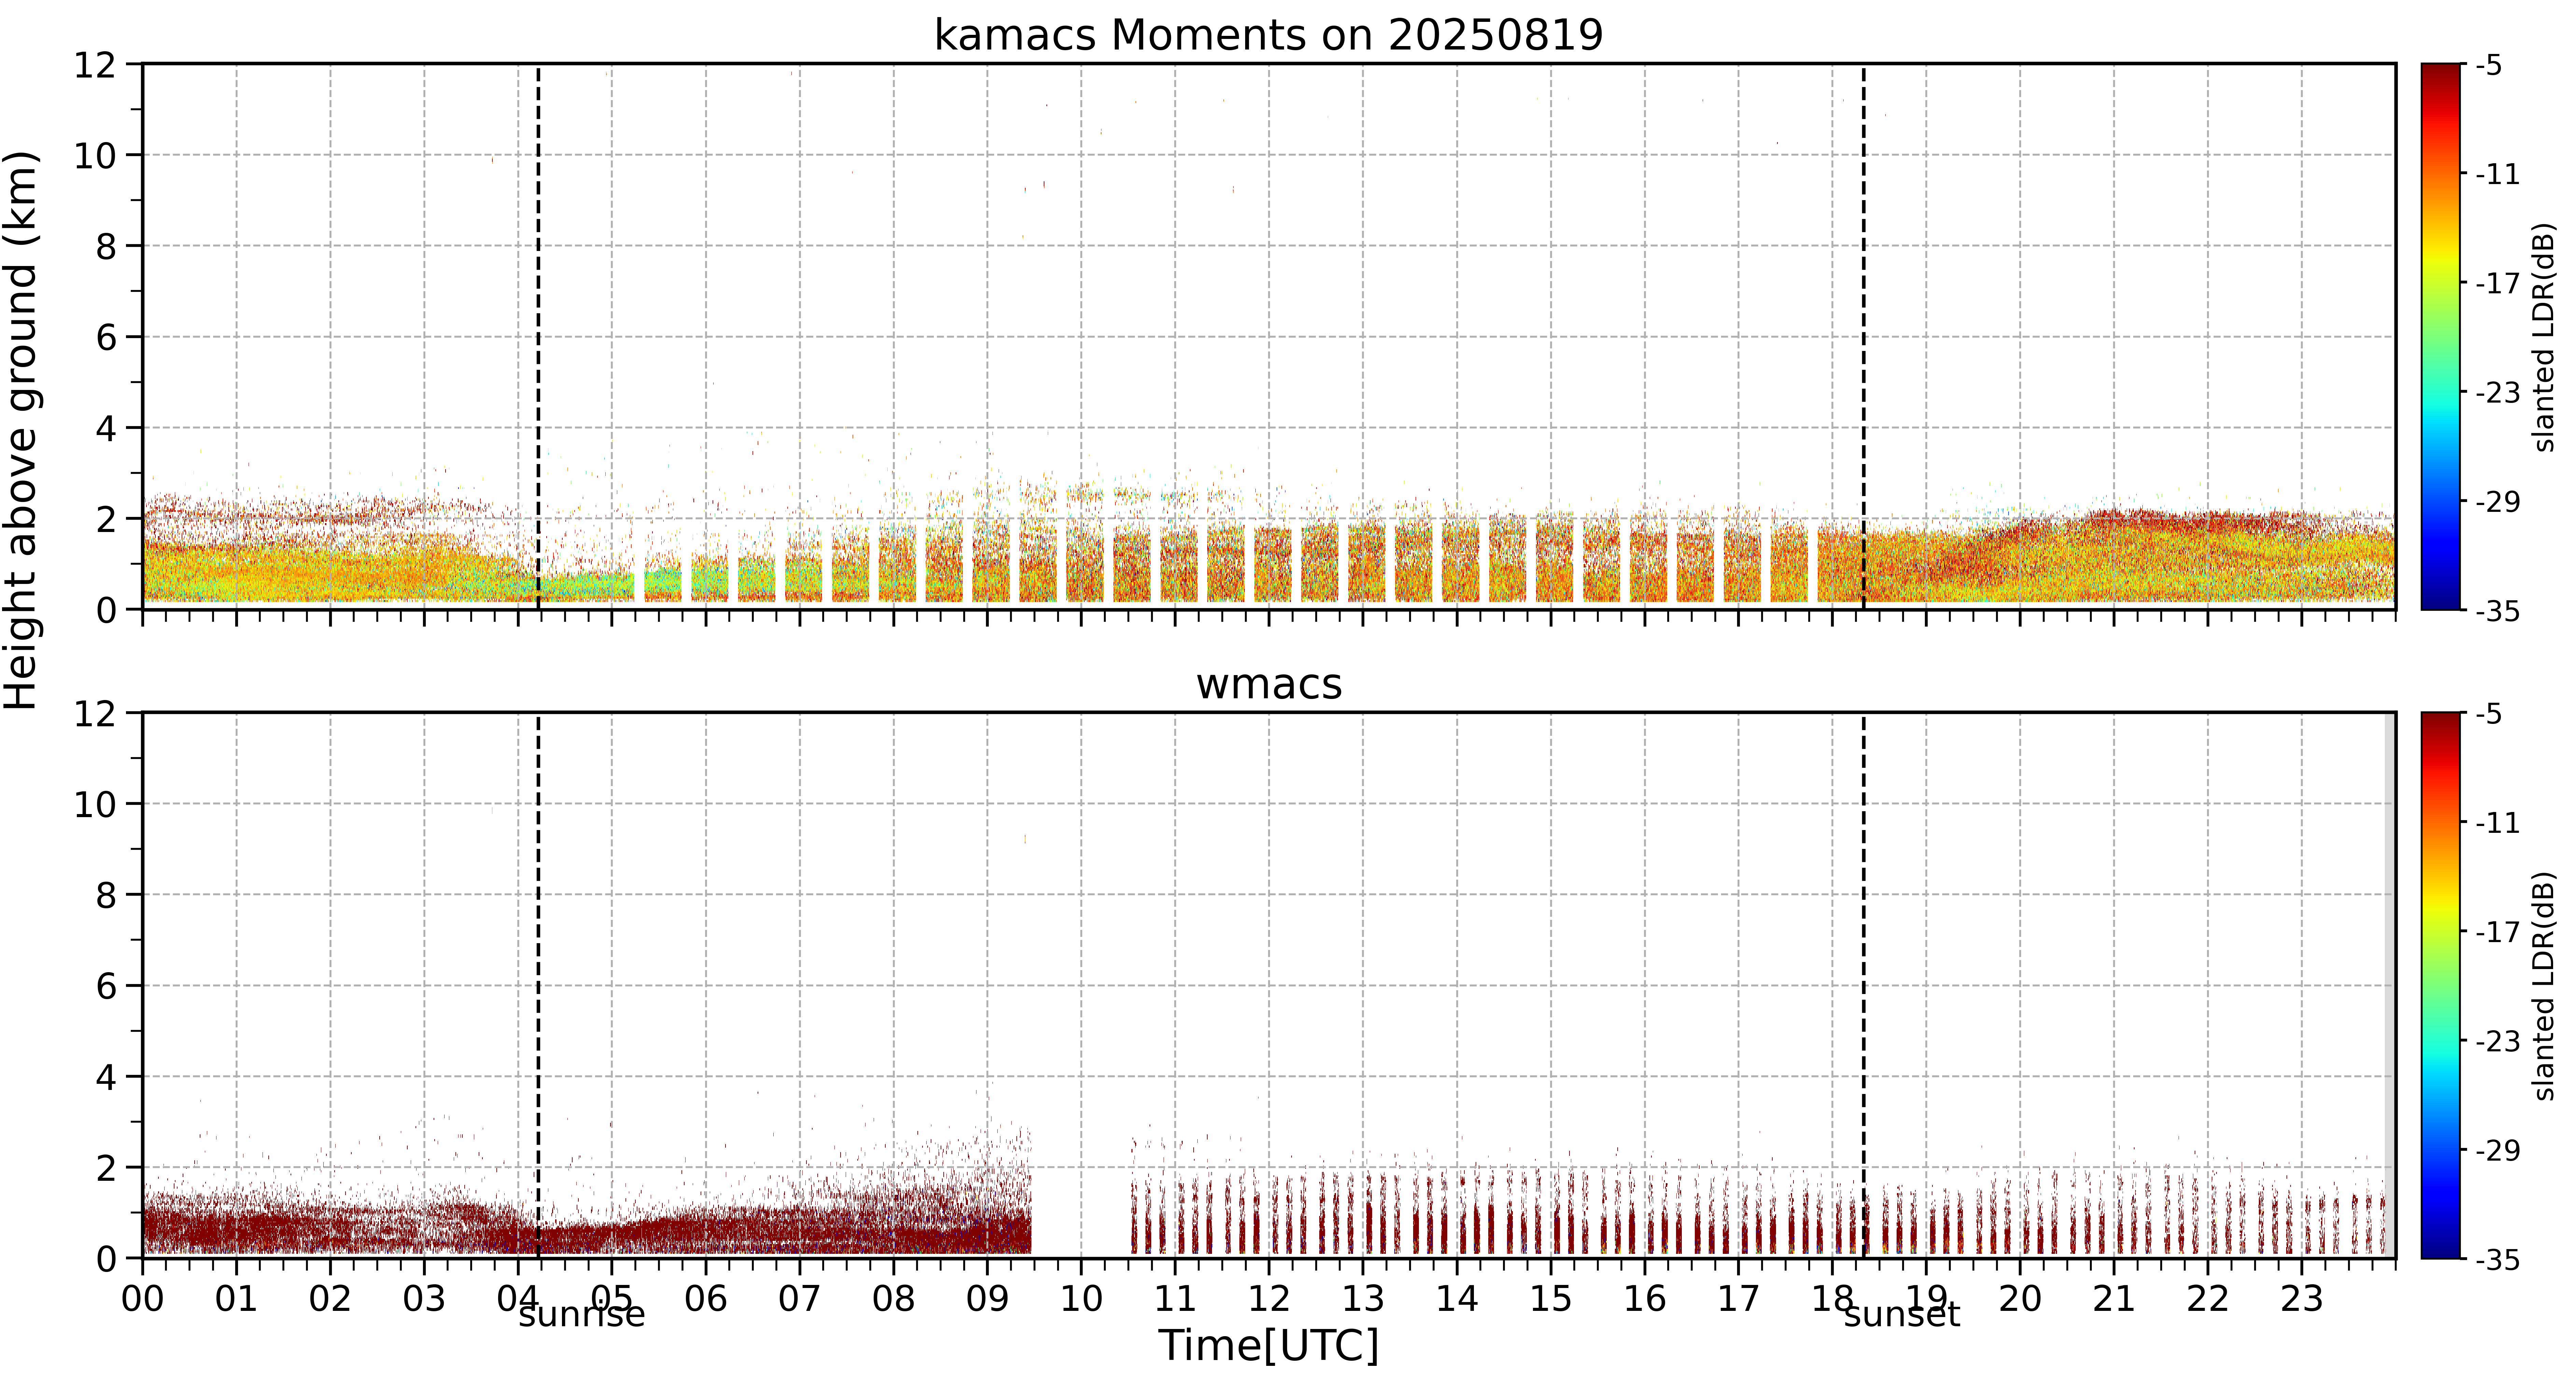Click the '03' hour tick label

(424, 1299)
